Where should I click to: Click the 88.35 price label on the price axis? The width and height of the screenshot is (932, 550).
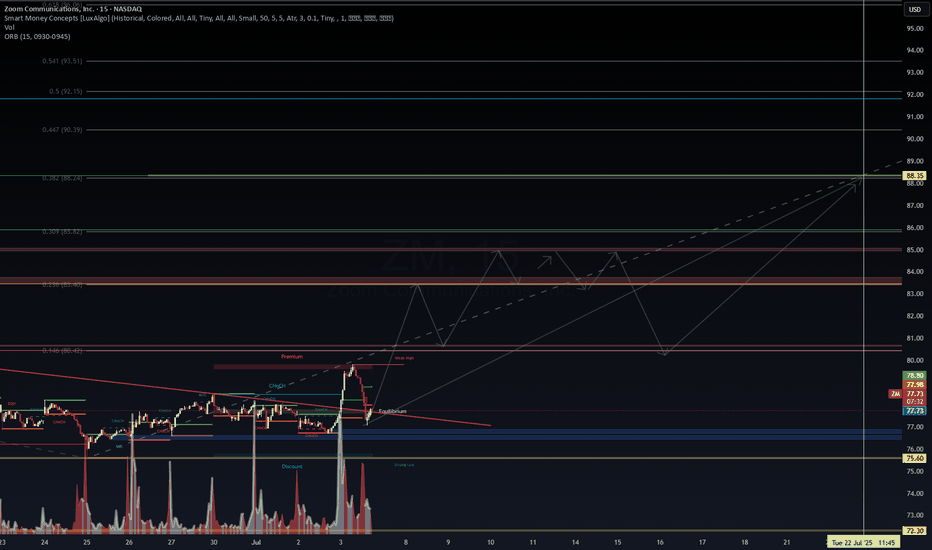pyautogui.click(x=914, y=175)
